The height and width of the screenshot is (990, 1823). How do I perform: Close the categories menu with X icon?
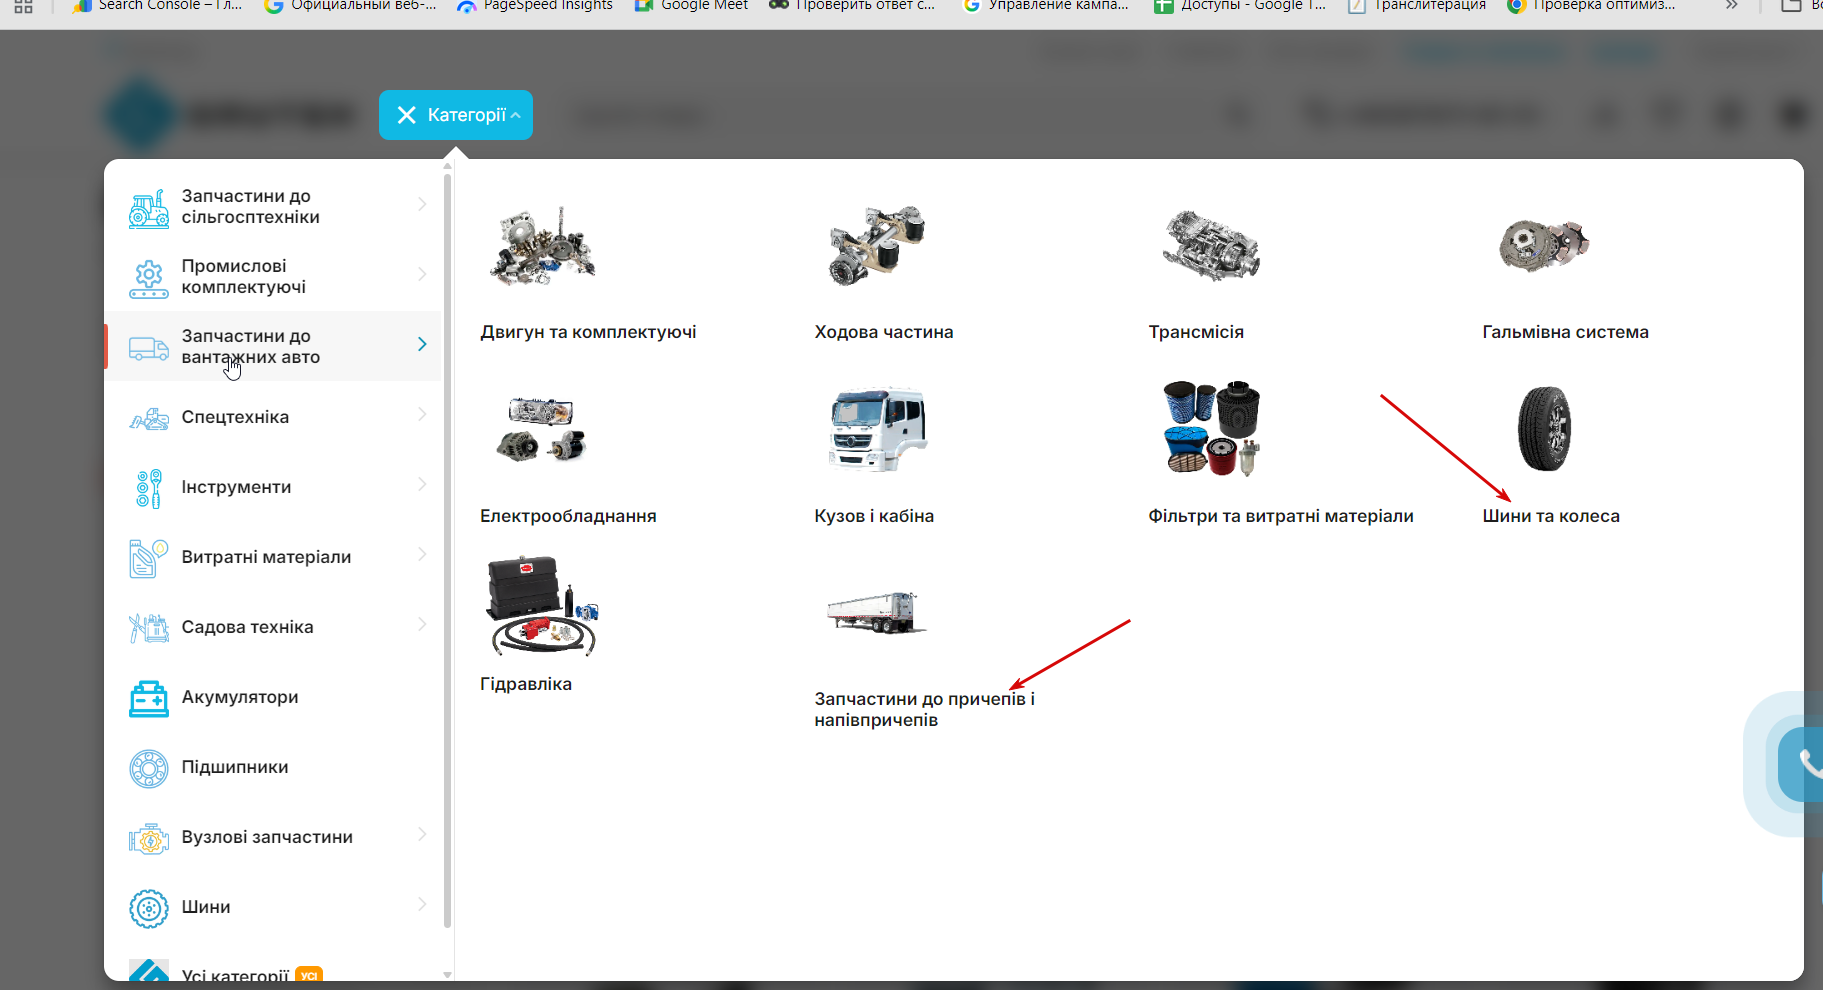407,115
